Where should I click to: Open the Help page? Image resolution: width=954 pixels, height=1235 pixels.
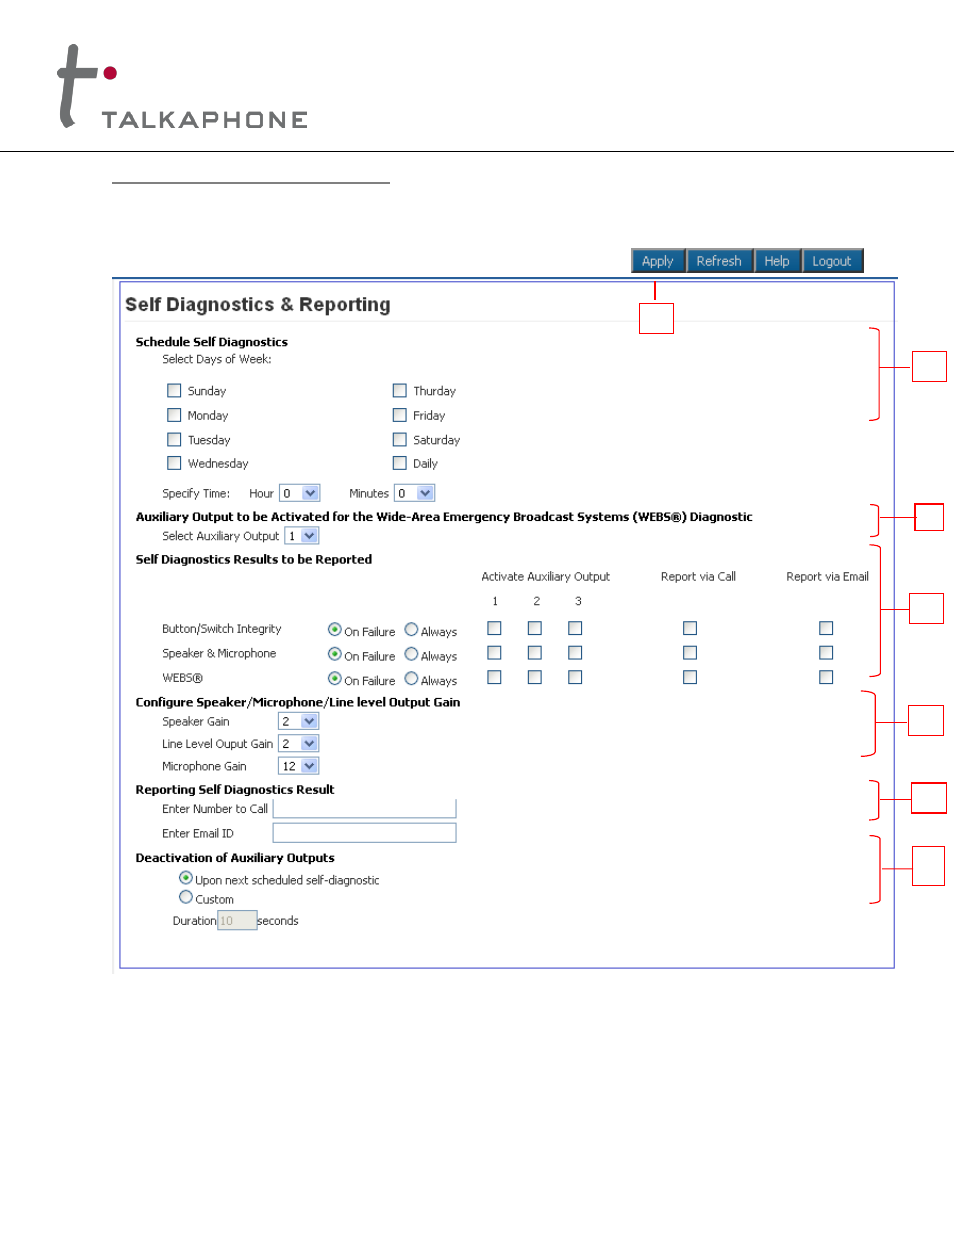click(x=777, y=261)
